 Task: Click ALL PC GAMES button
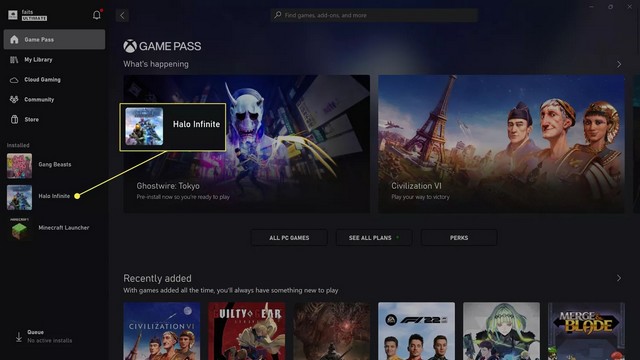coord(289,238)
